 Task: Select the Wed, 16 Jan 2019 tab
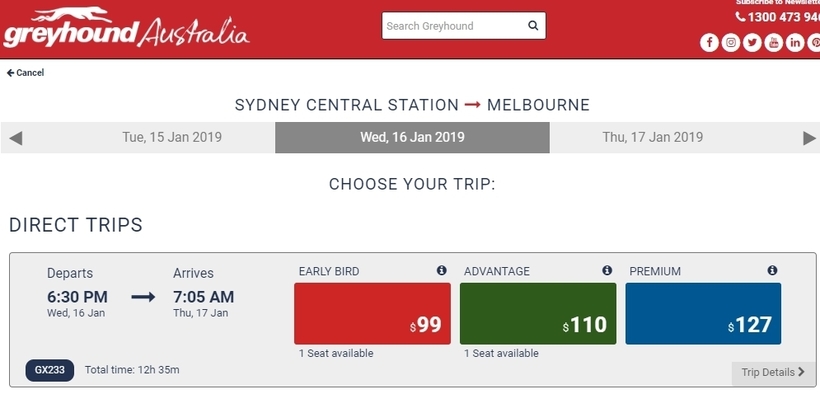412,138
